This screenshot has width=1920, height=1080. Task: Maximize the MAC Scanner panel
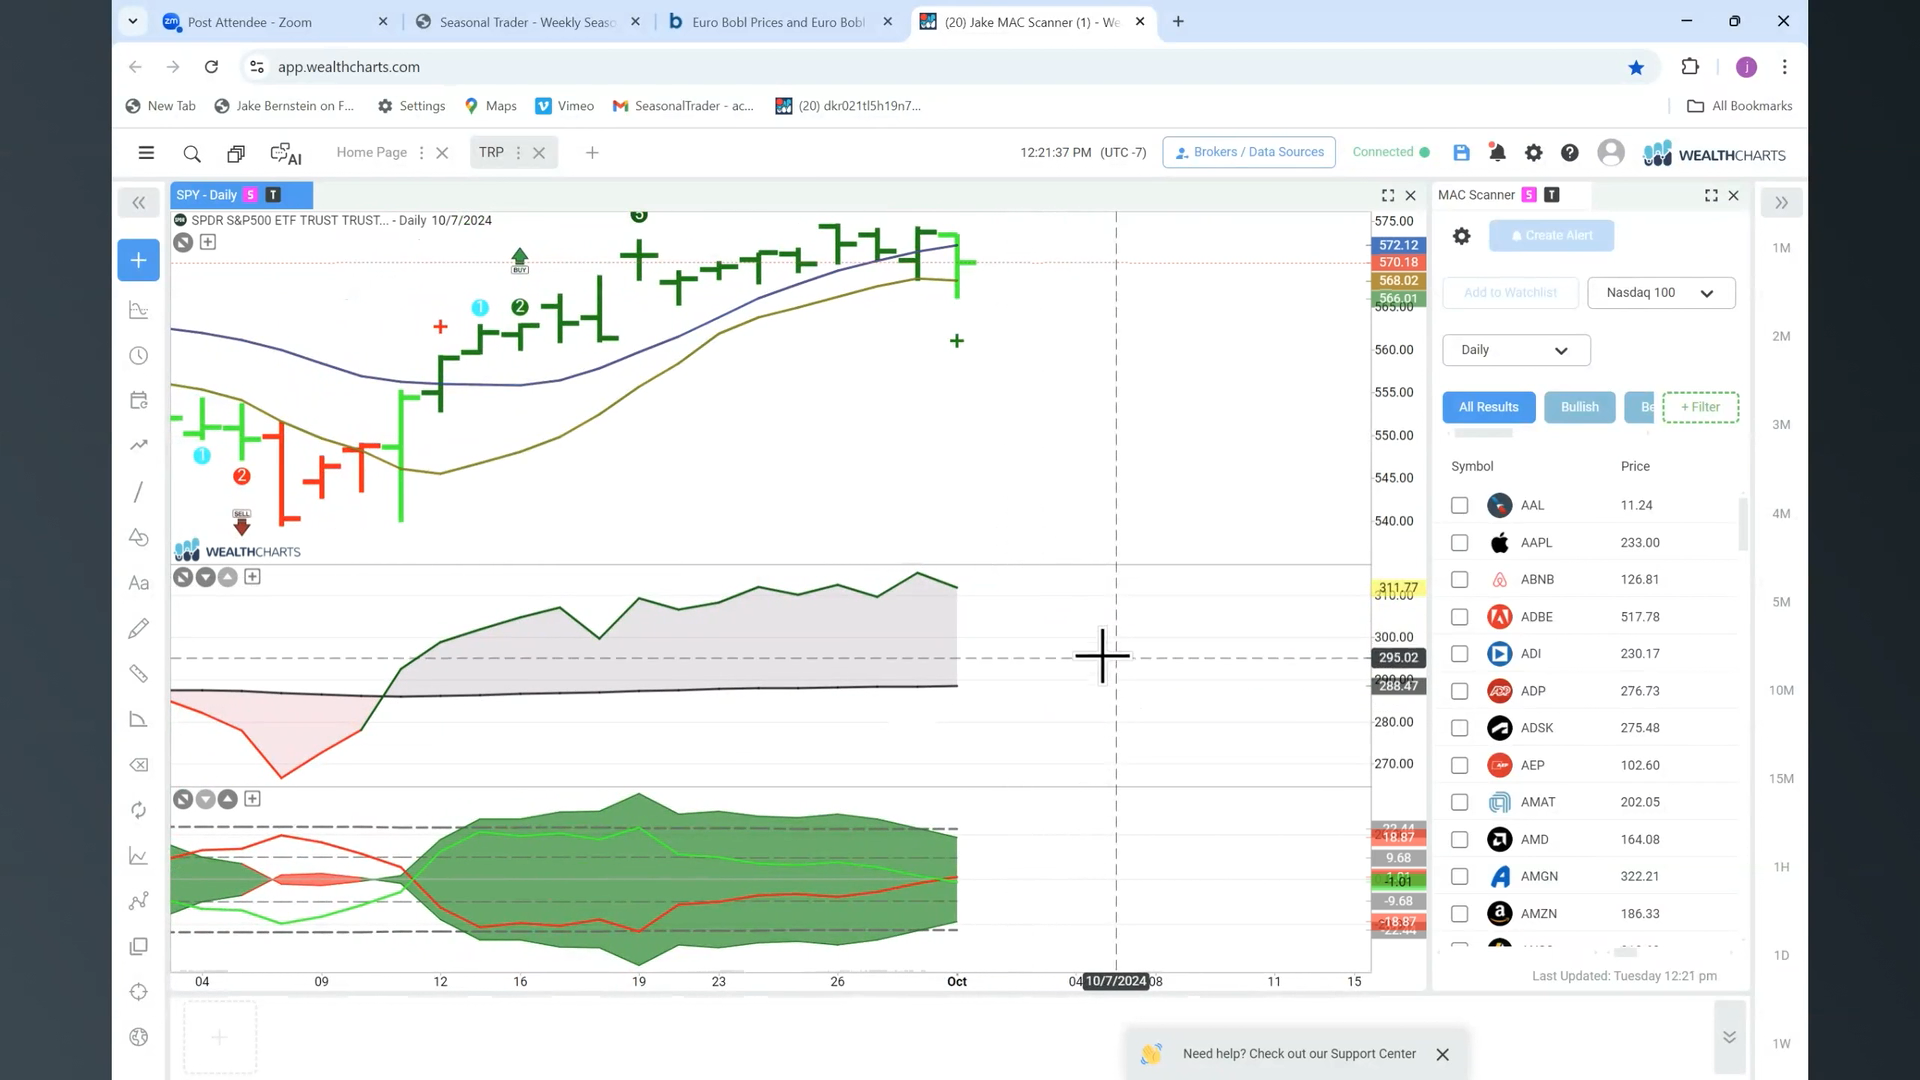(x=1711, y=195)
